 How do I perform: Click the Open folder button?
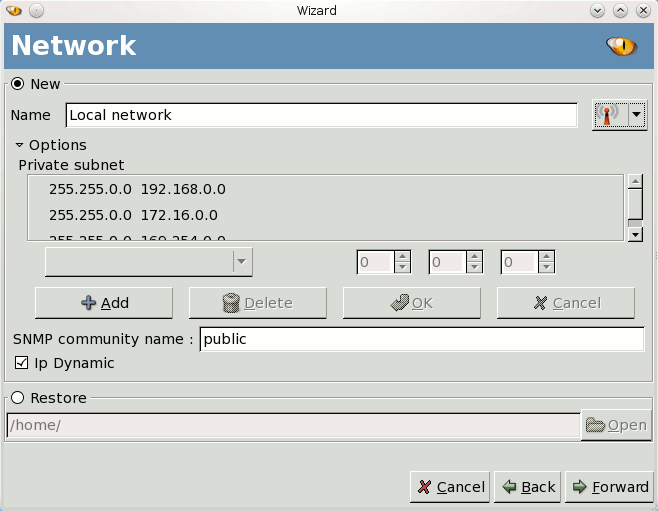coord(616,425)
